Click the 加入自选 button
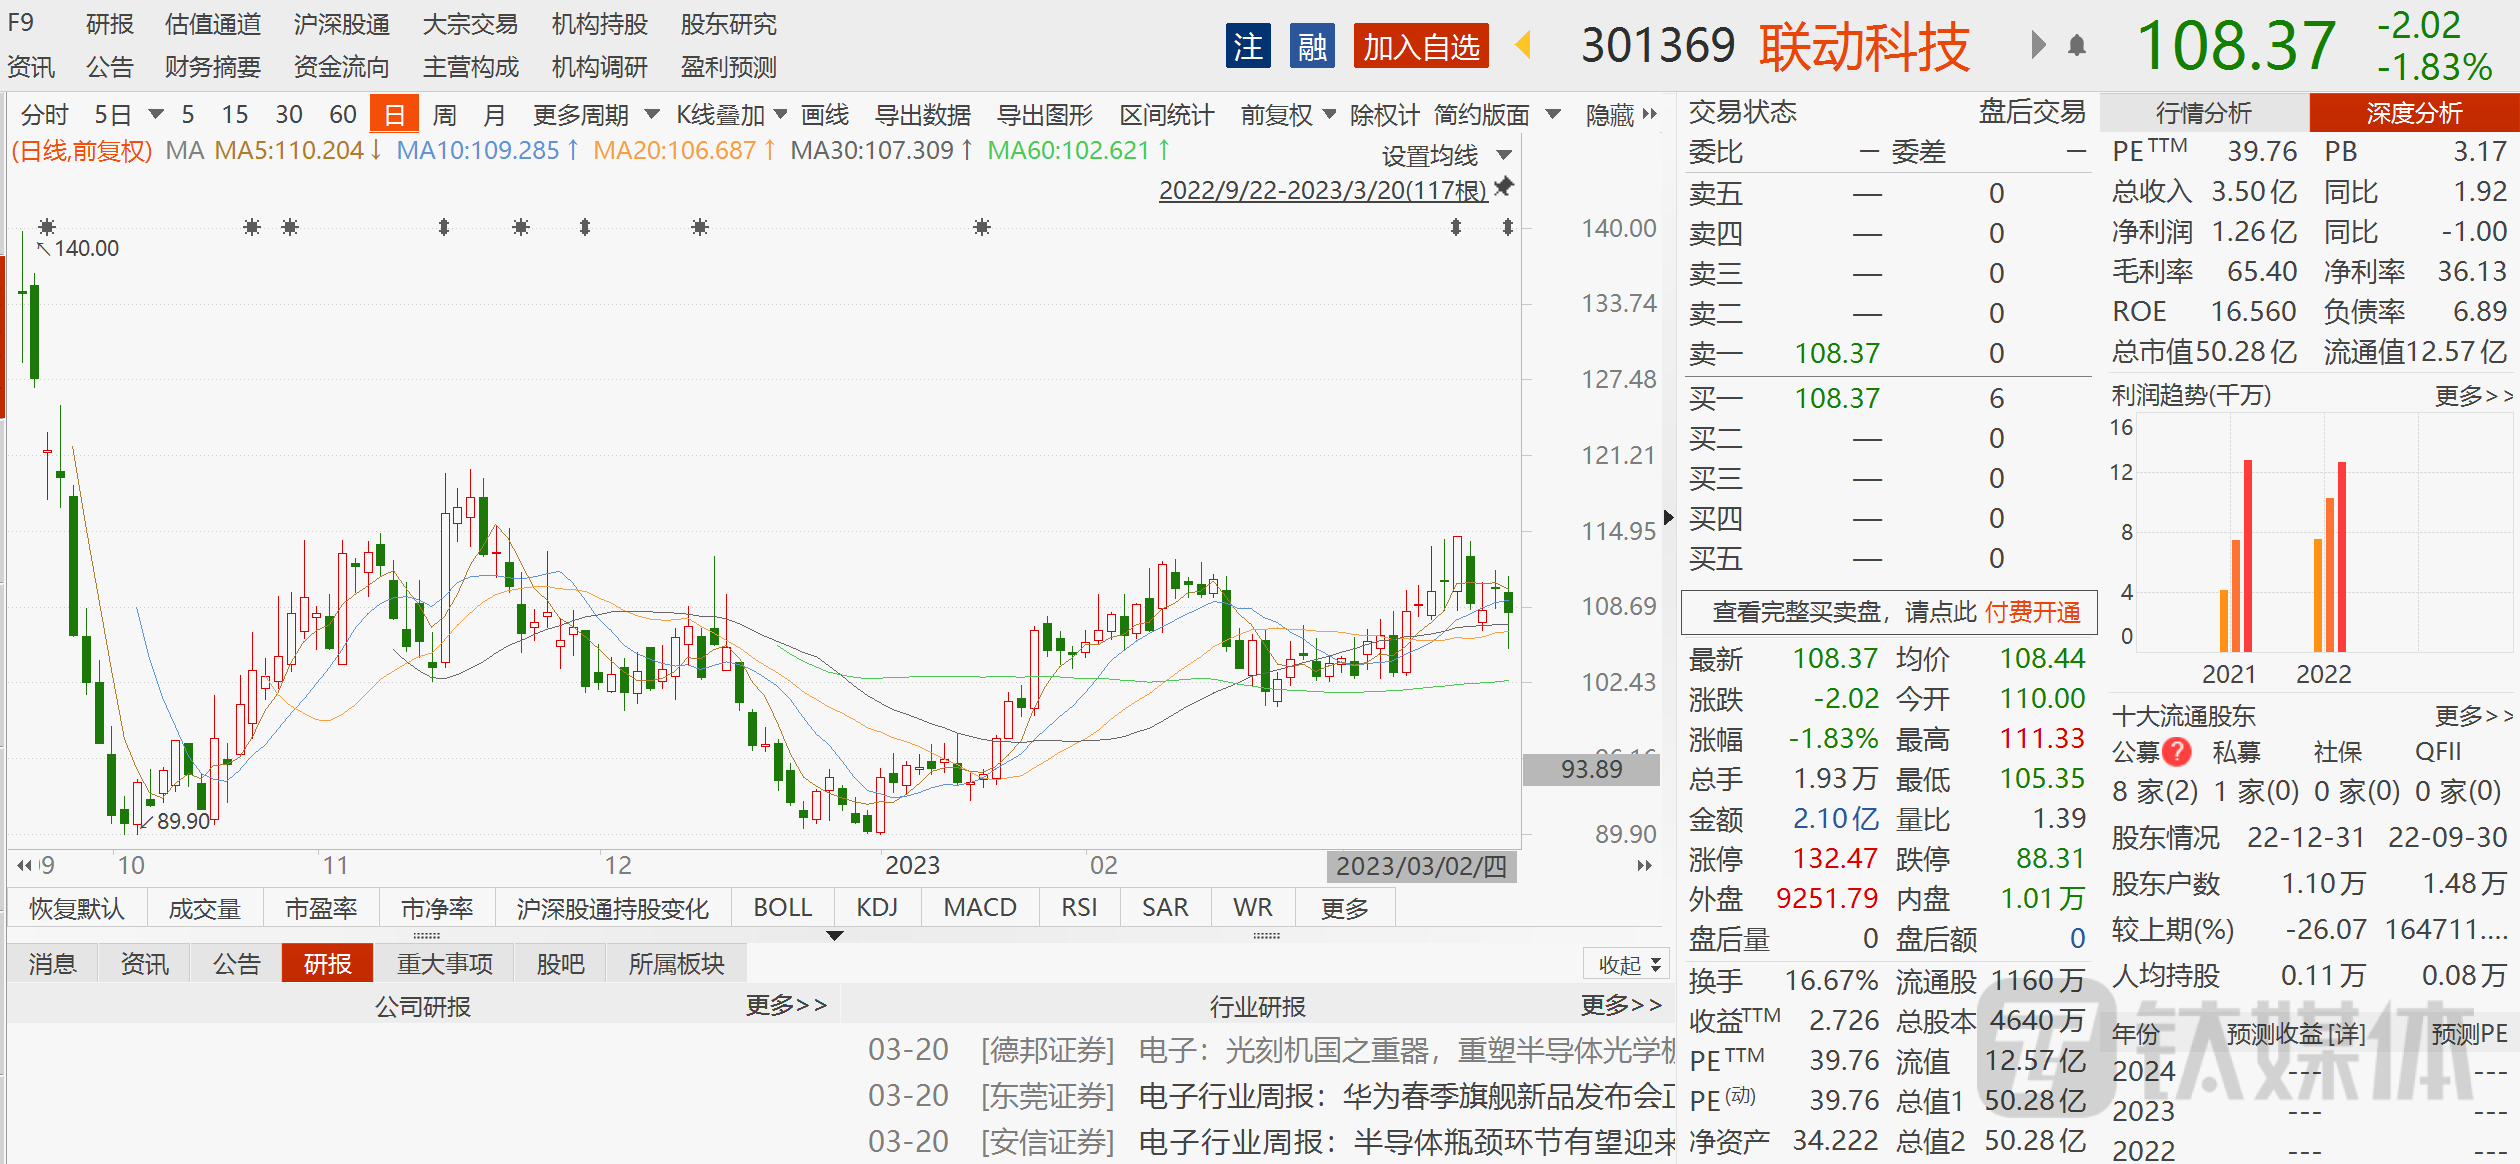The height and width of the screenshot is (1164, 2520). click(x=1420, y=46)
